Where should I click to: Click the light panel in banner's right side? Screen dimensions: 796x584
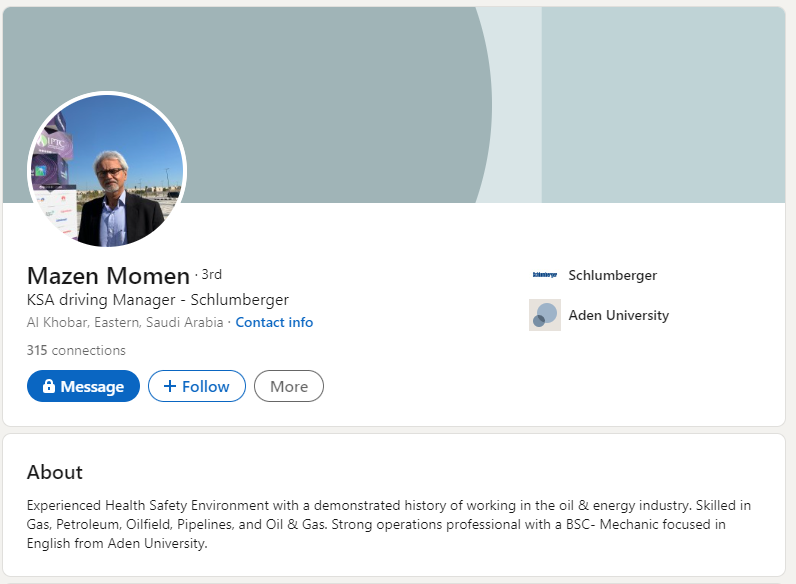tap(664, 104)
